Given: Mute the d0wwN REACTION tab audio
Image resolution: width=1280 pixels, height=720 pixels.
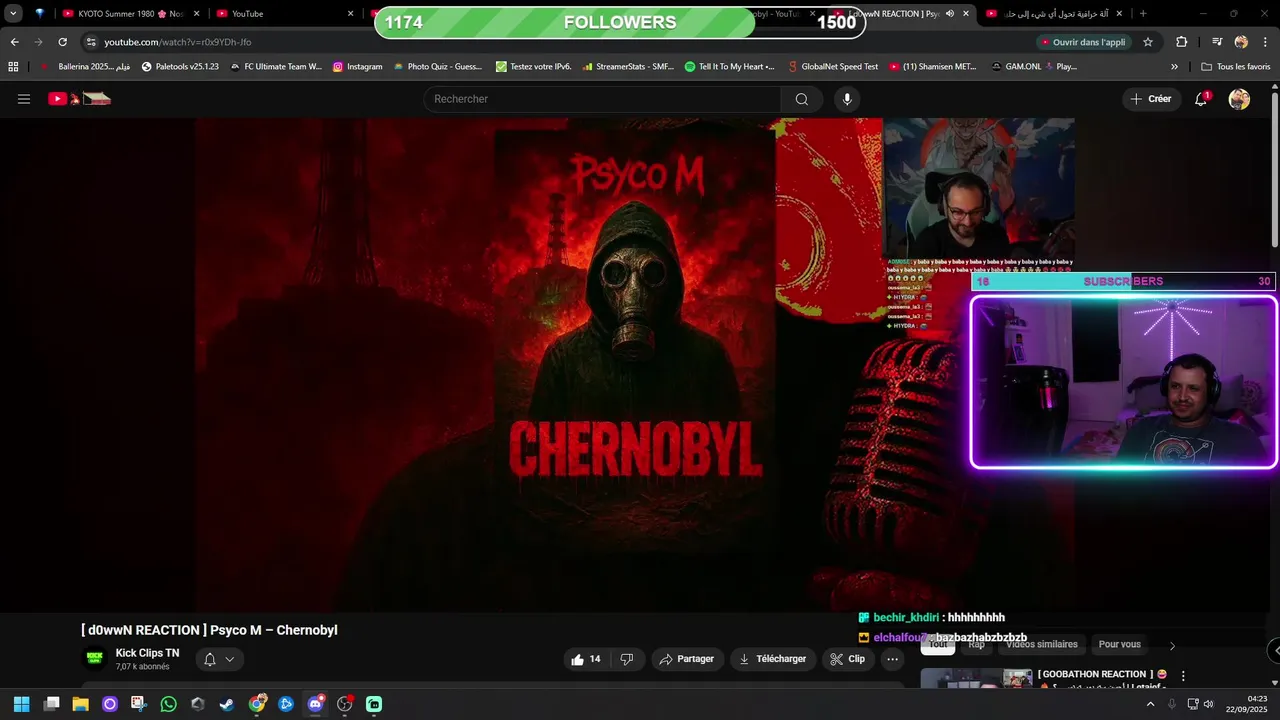Looking at the screenshot, I should [950, 14].
